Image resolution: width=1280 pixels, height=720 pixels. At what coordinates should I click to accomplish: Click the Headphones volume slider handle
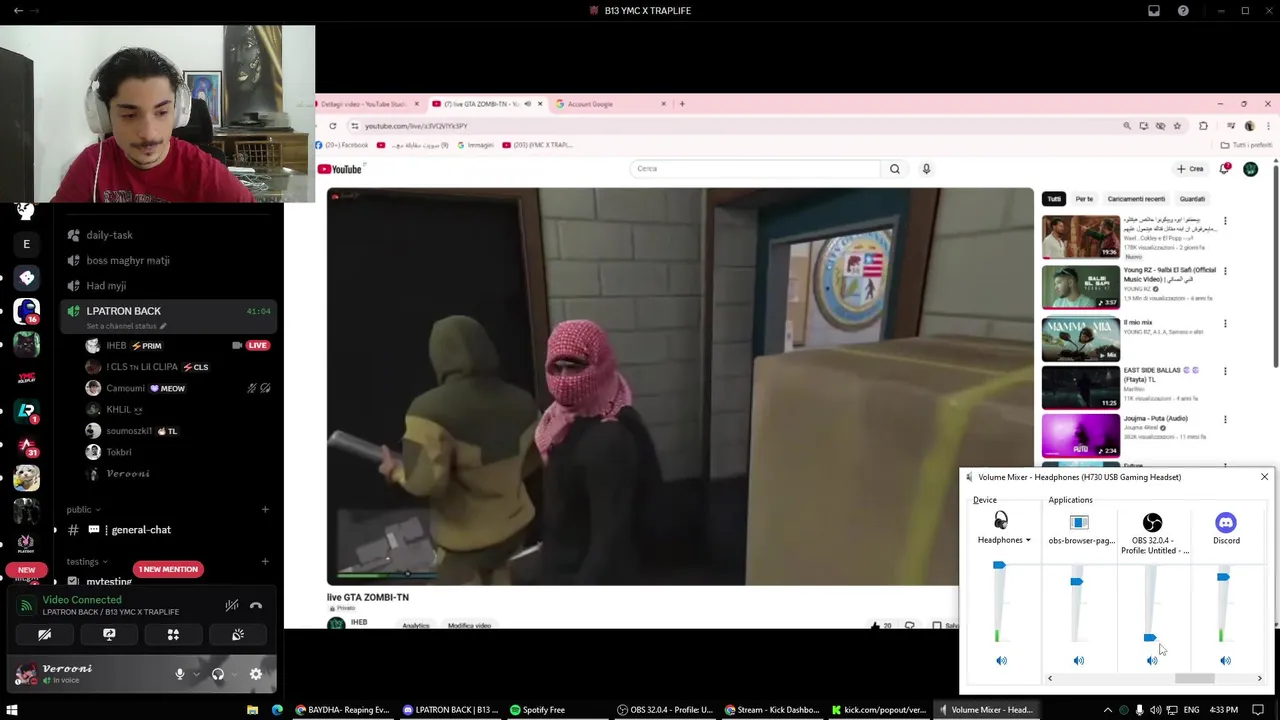click(x=999, y=566)
